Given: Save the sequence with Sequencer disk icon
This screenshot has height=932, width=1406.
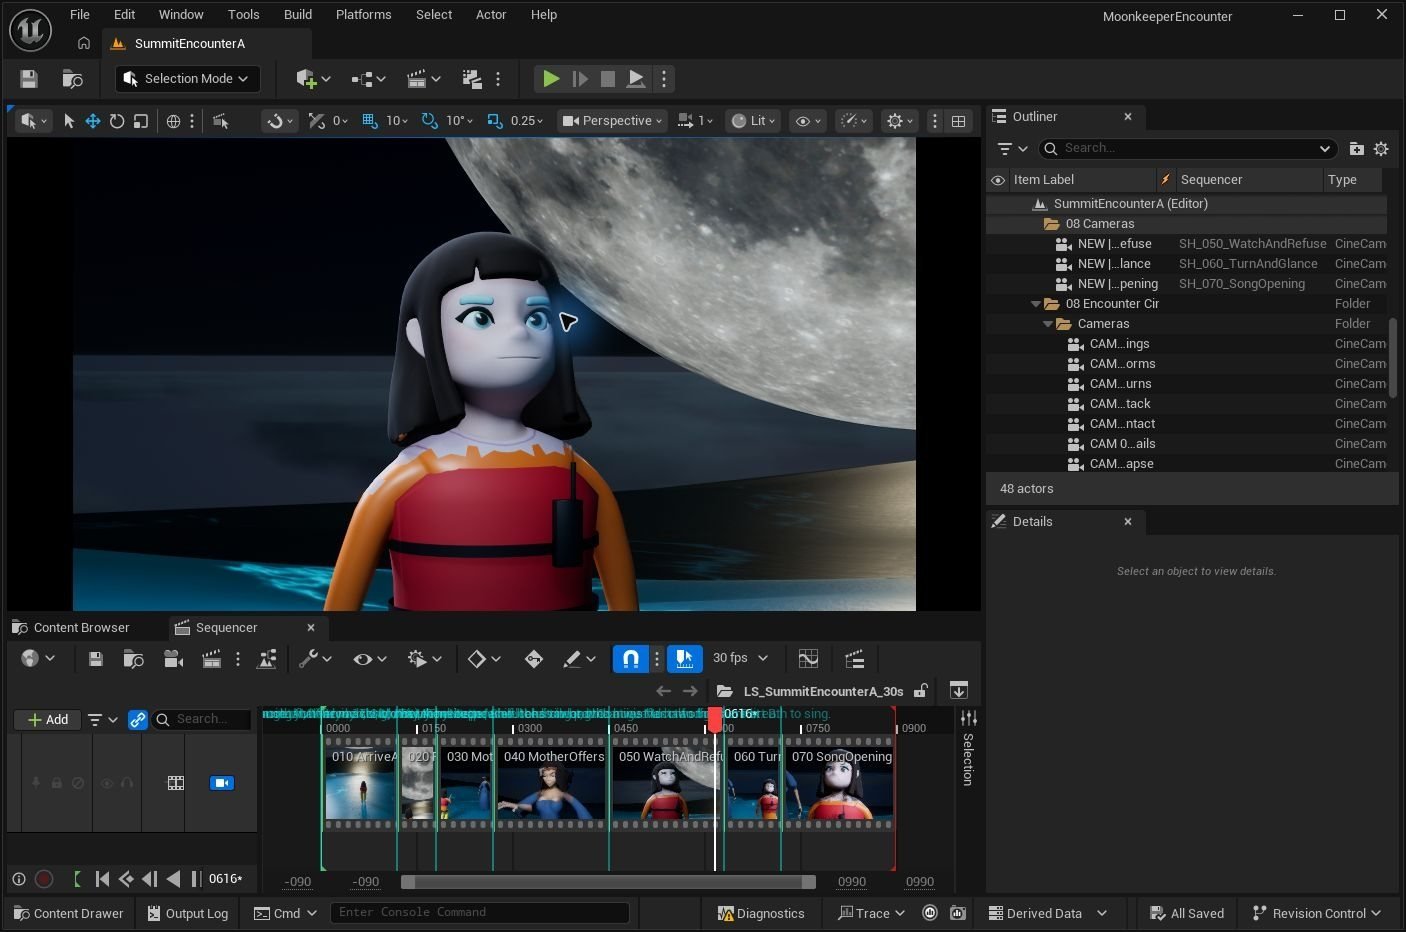Looking at the screenshot, I should (x=96, y=659).
